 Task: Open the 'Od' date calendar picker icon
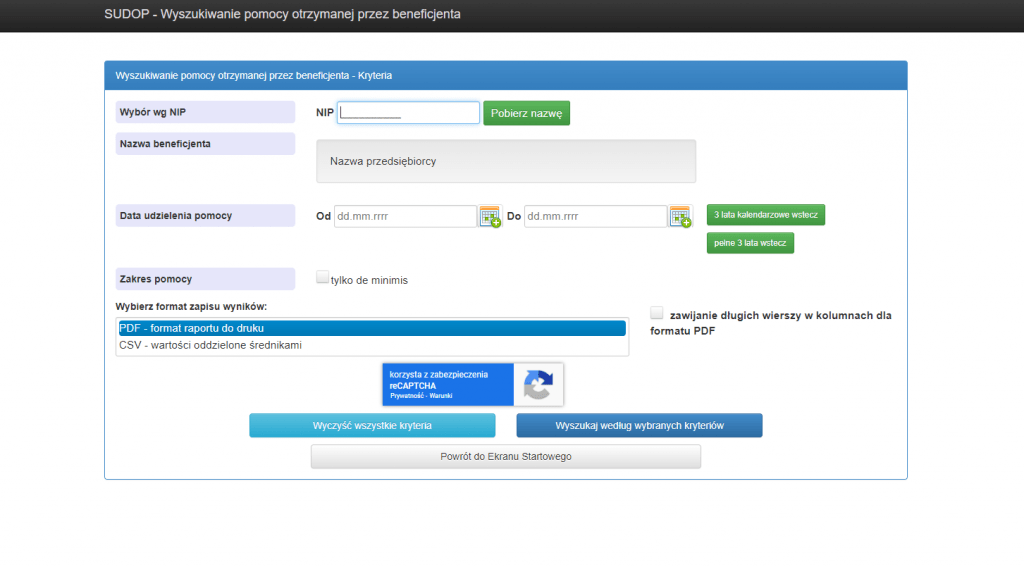[x=489, y=217]
